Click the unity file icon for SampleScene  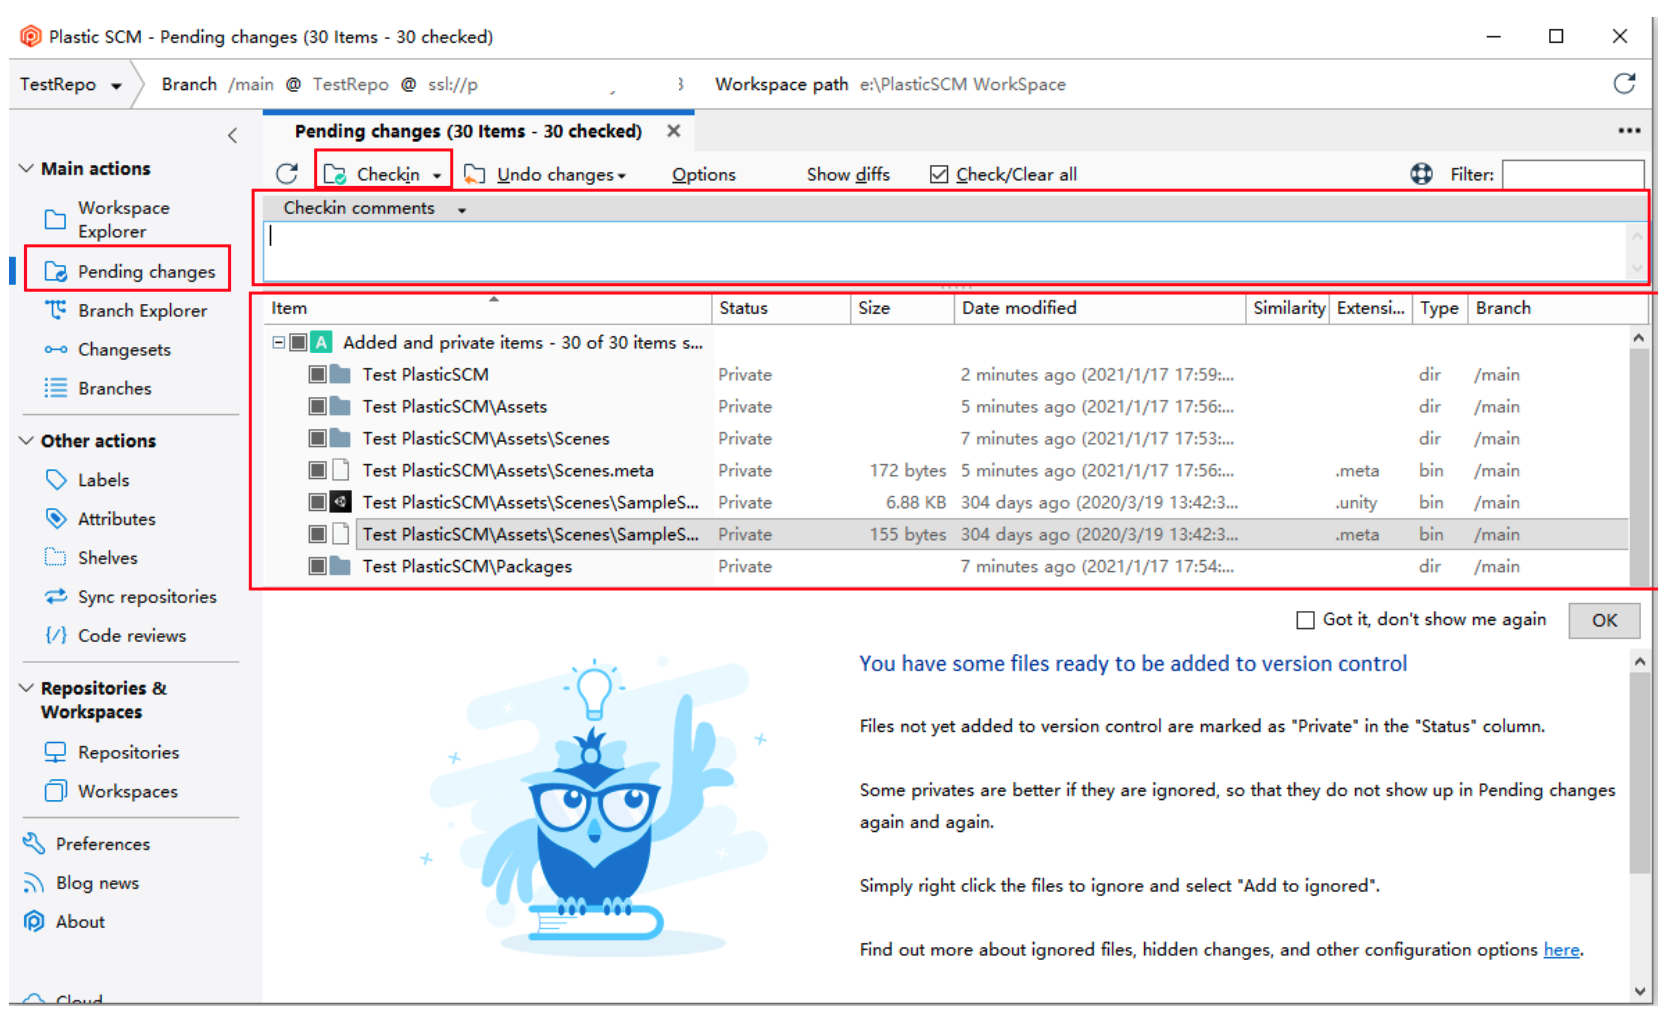(340, 502)
